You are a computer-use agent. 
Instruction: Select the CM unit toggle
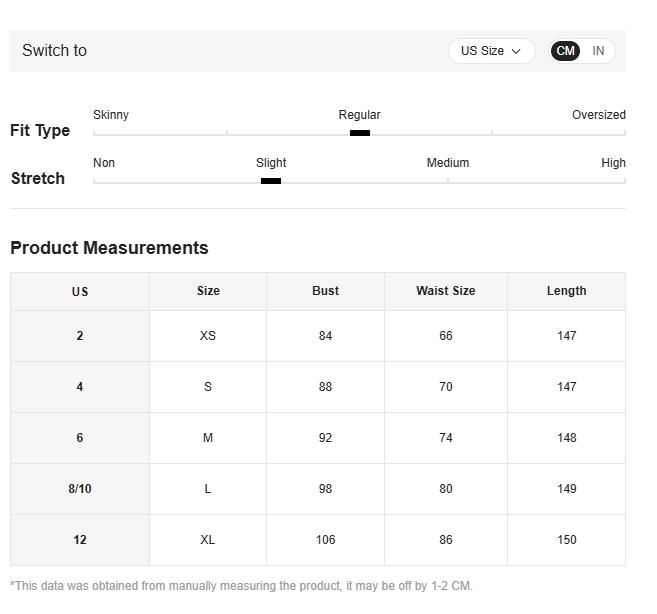tap(566, 51)
